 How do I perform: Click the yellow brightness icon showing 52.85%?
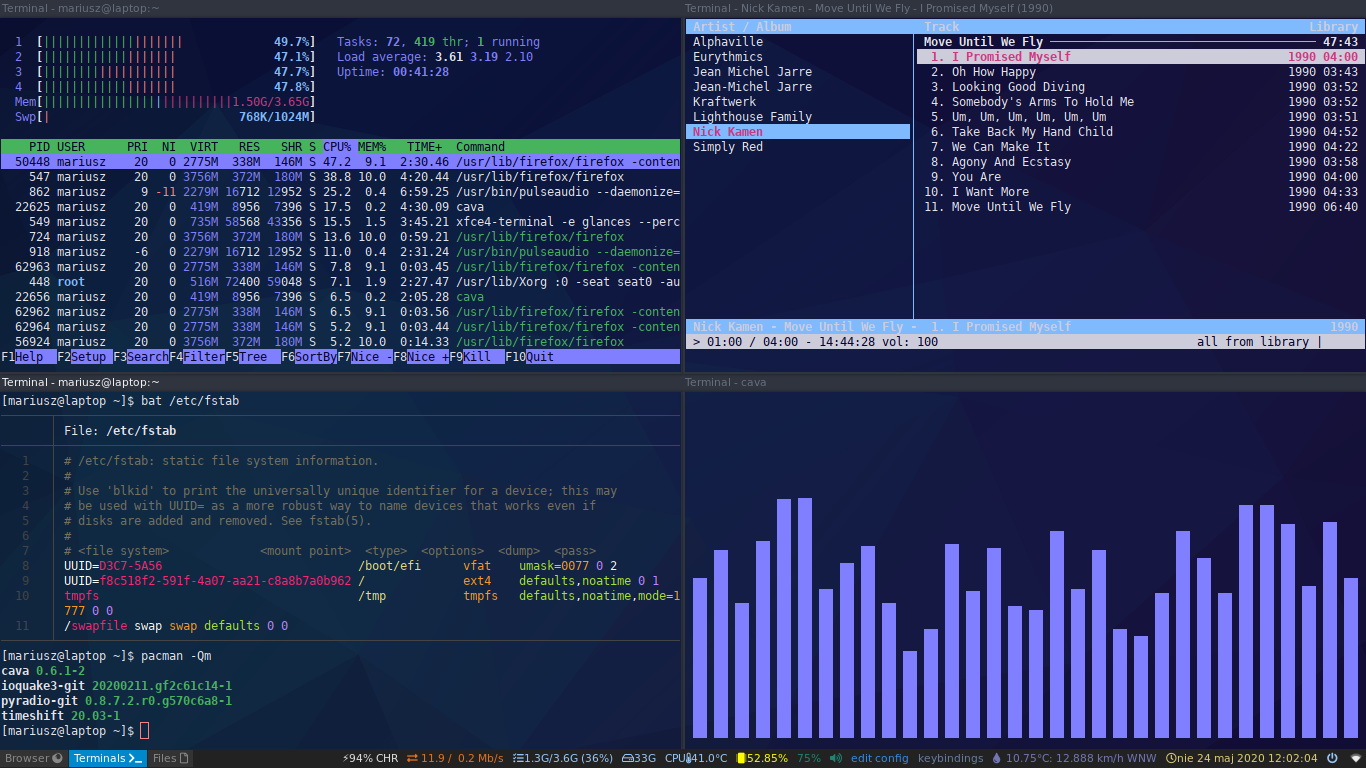tap(742, 758)
